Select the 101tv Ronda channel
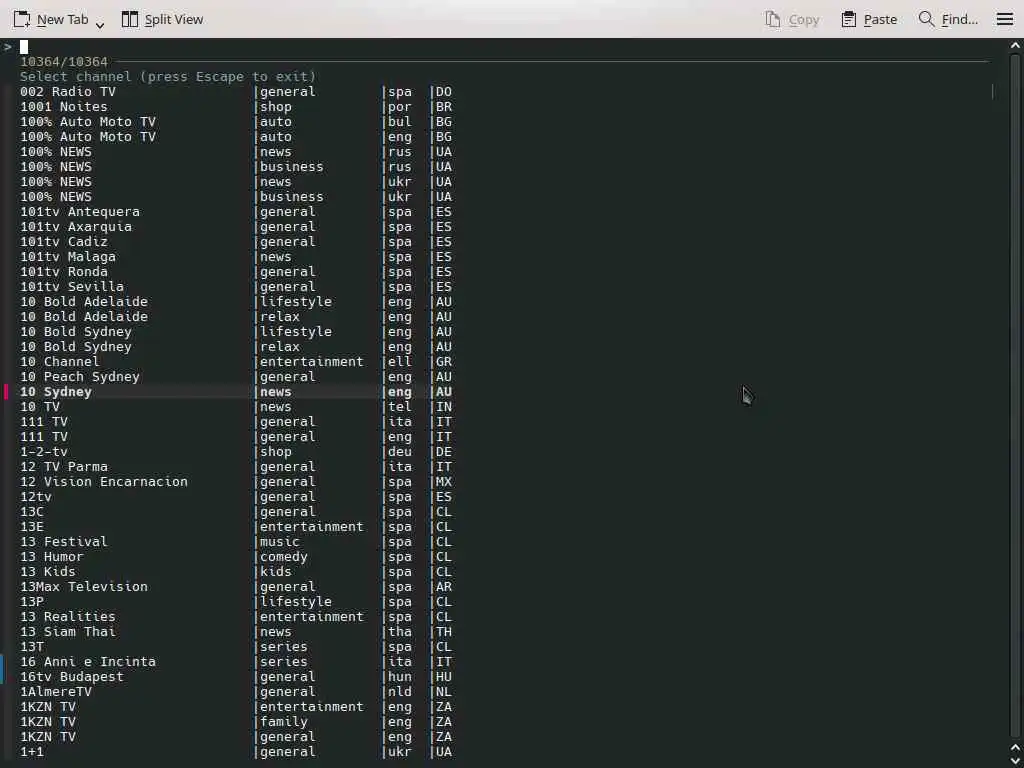This screenshot has width=1024, height=768. [236, 272]
